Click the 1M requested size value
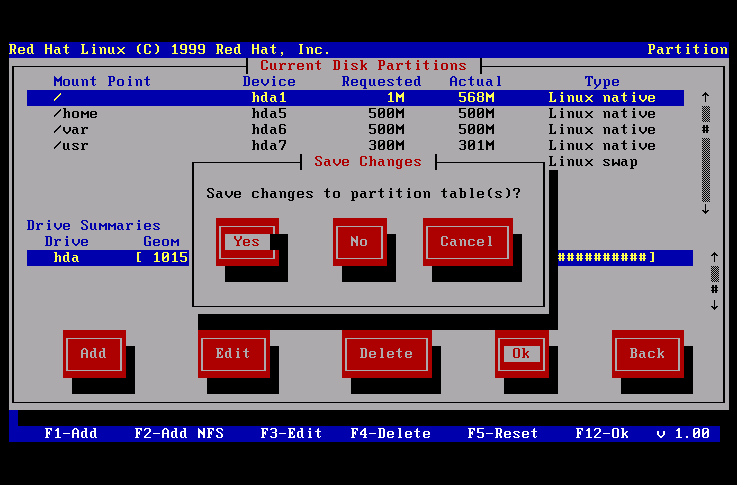The width and height of the screenshot is (737, 485). (x=396, y=98)
